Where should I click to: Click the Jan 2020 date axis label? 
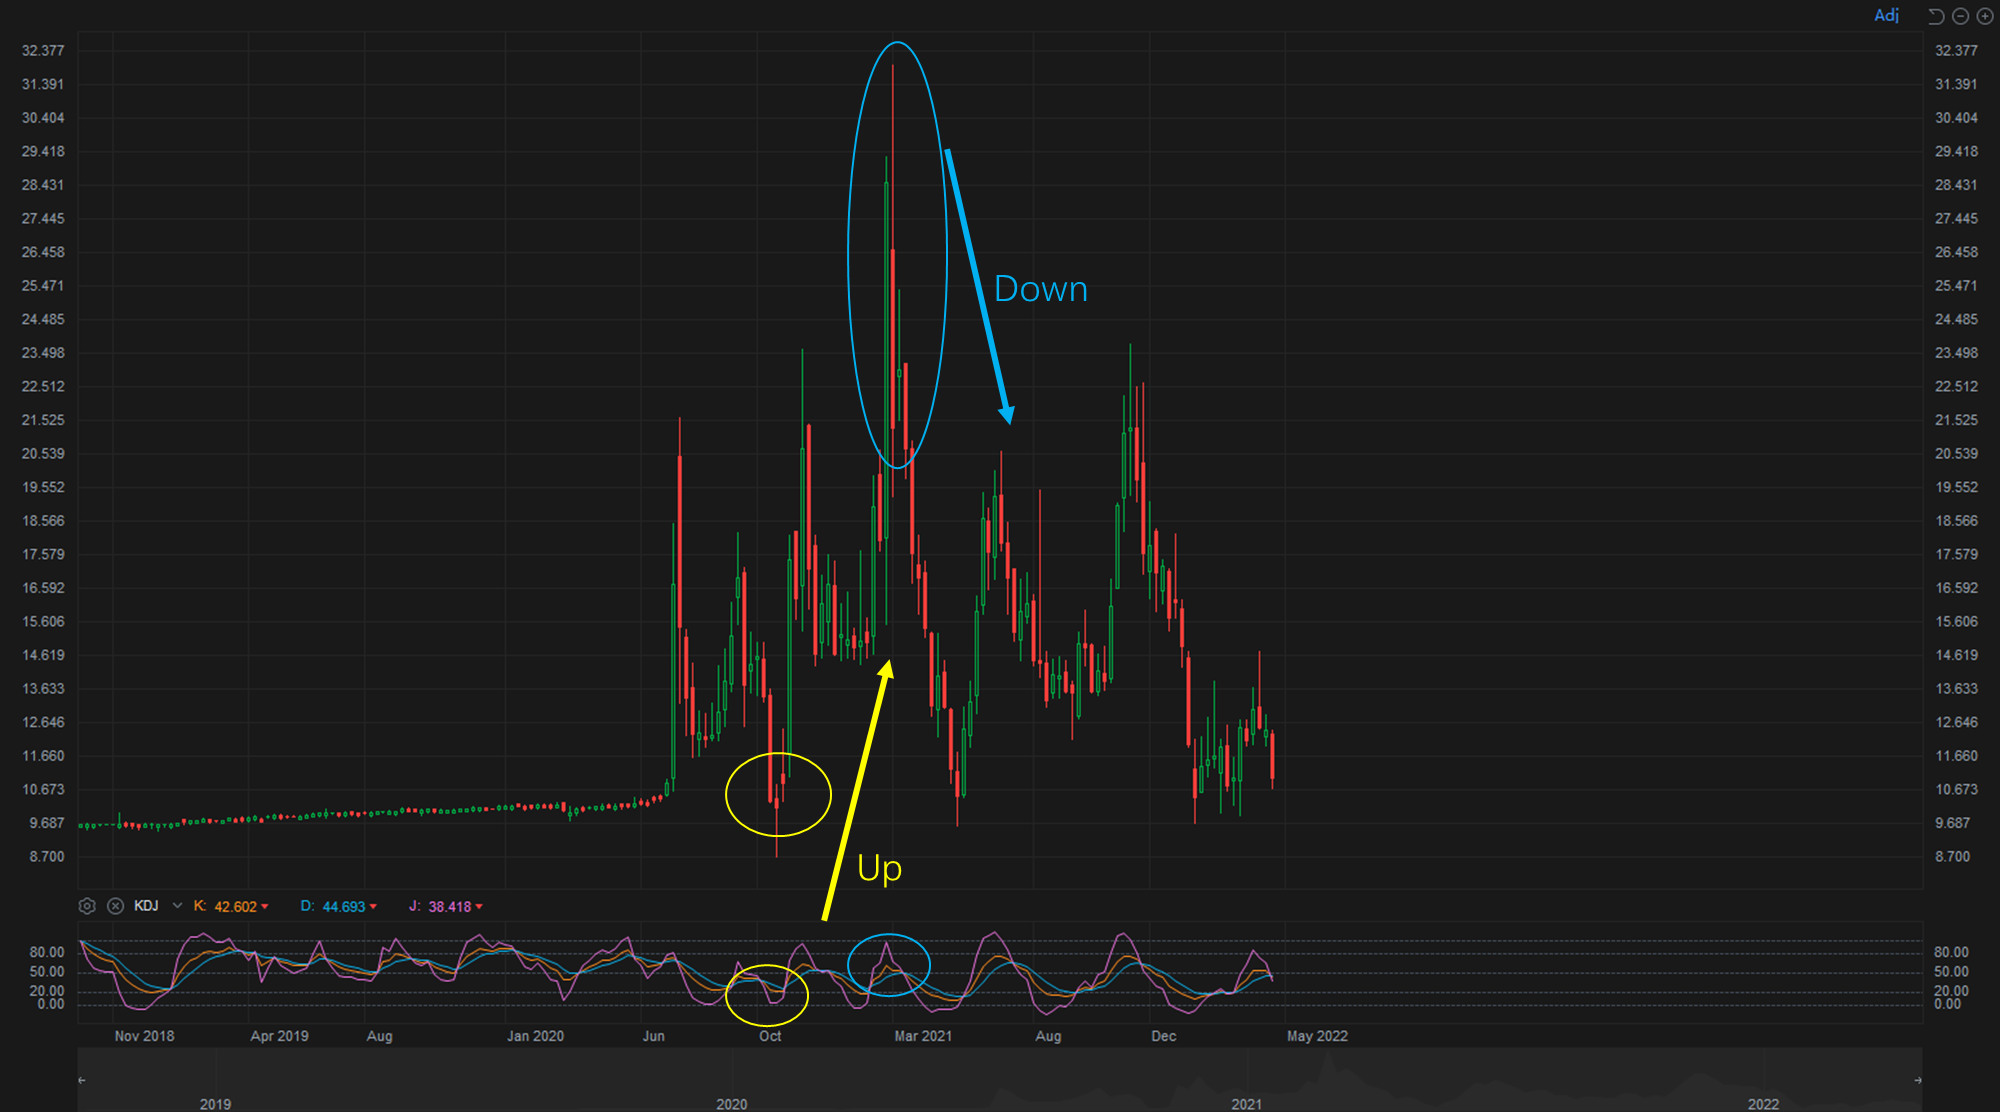click(x=535, y=1036)
